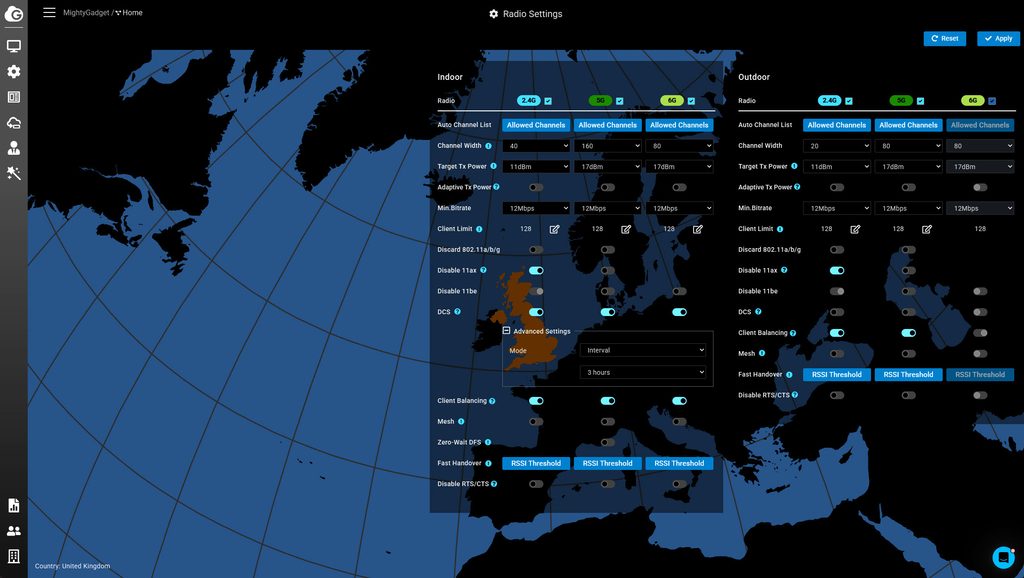Open the monitor dashboard sidebar icon
The width and height of the screenshot is (1024, 578).
pos(14,46)
